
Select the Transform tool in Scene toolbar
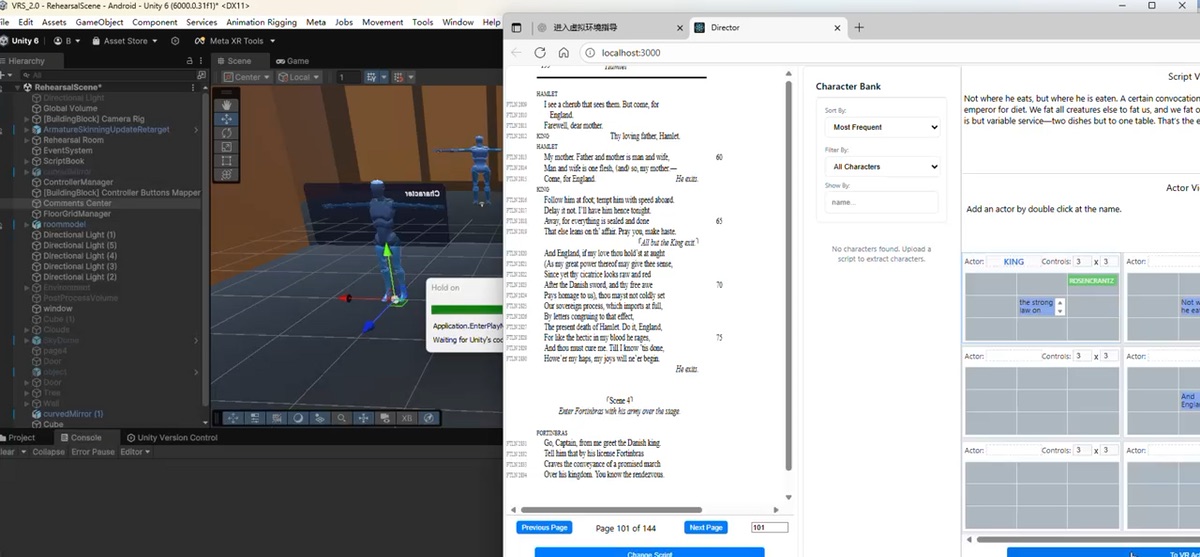[227, 175]
